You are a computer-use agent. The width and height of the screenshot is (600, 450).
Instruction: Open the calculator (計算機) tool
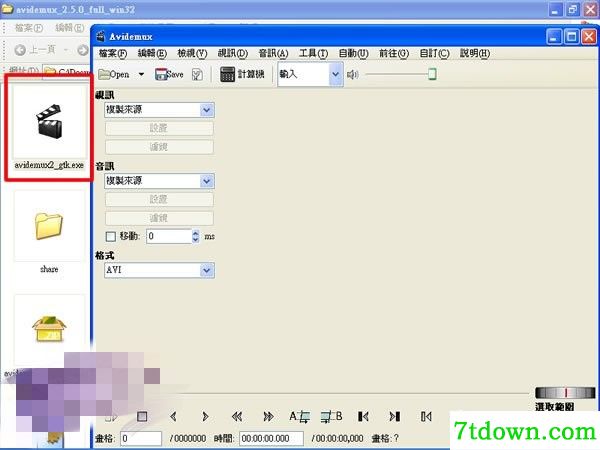(x=242, y=74)
